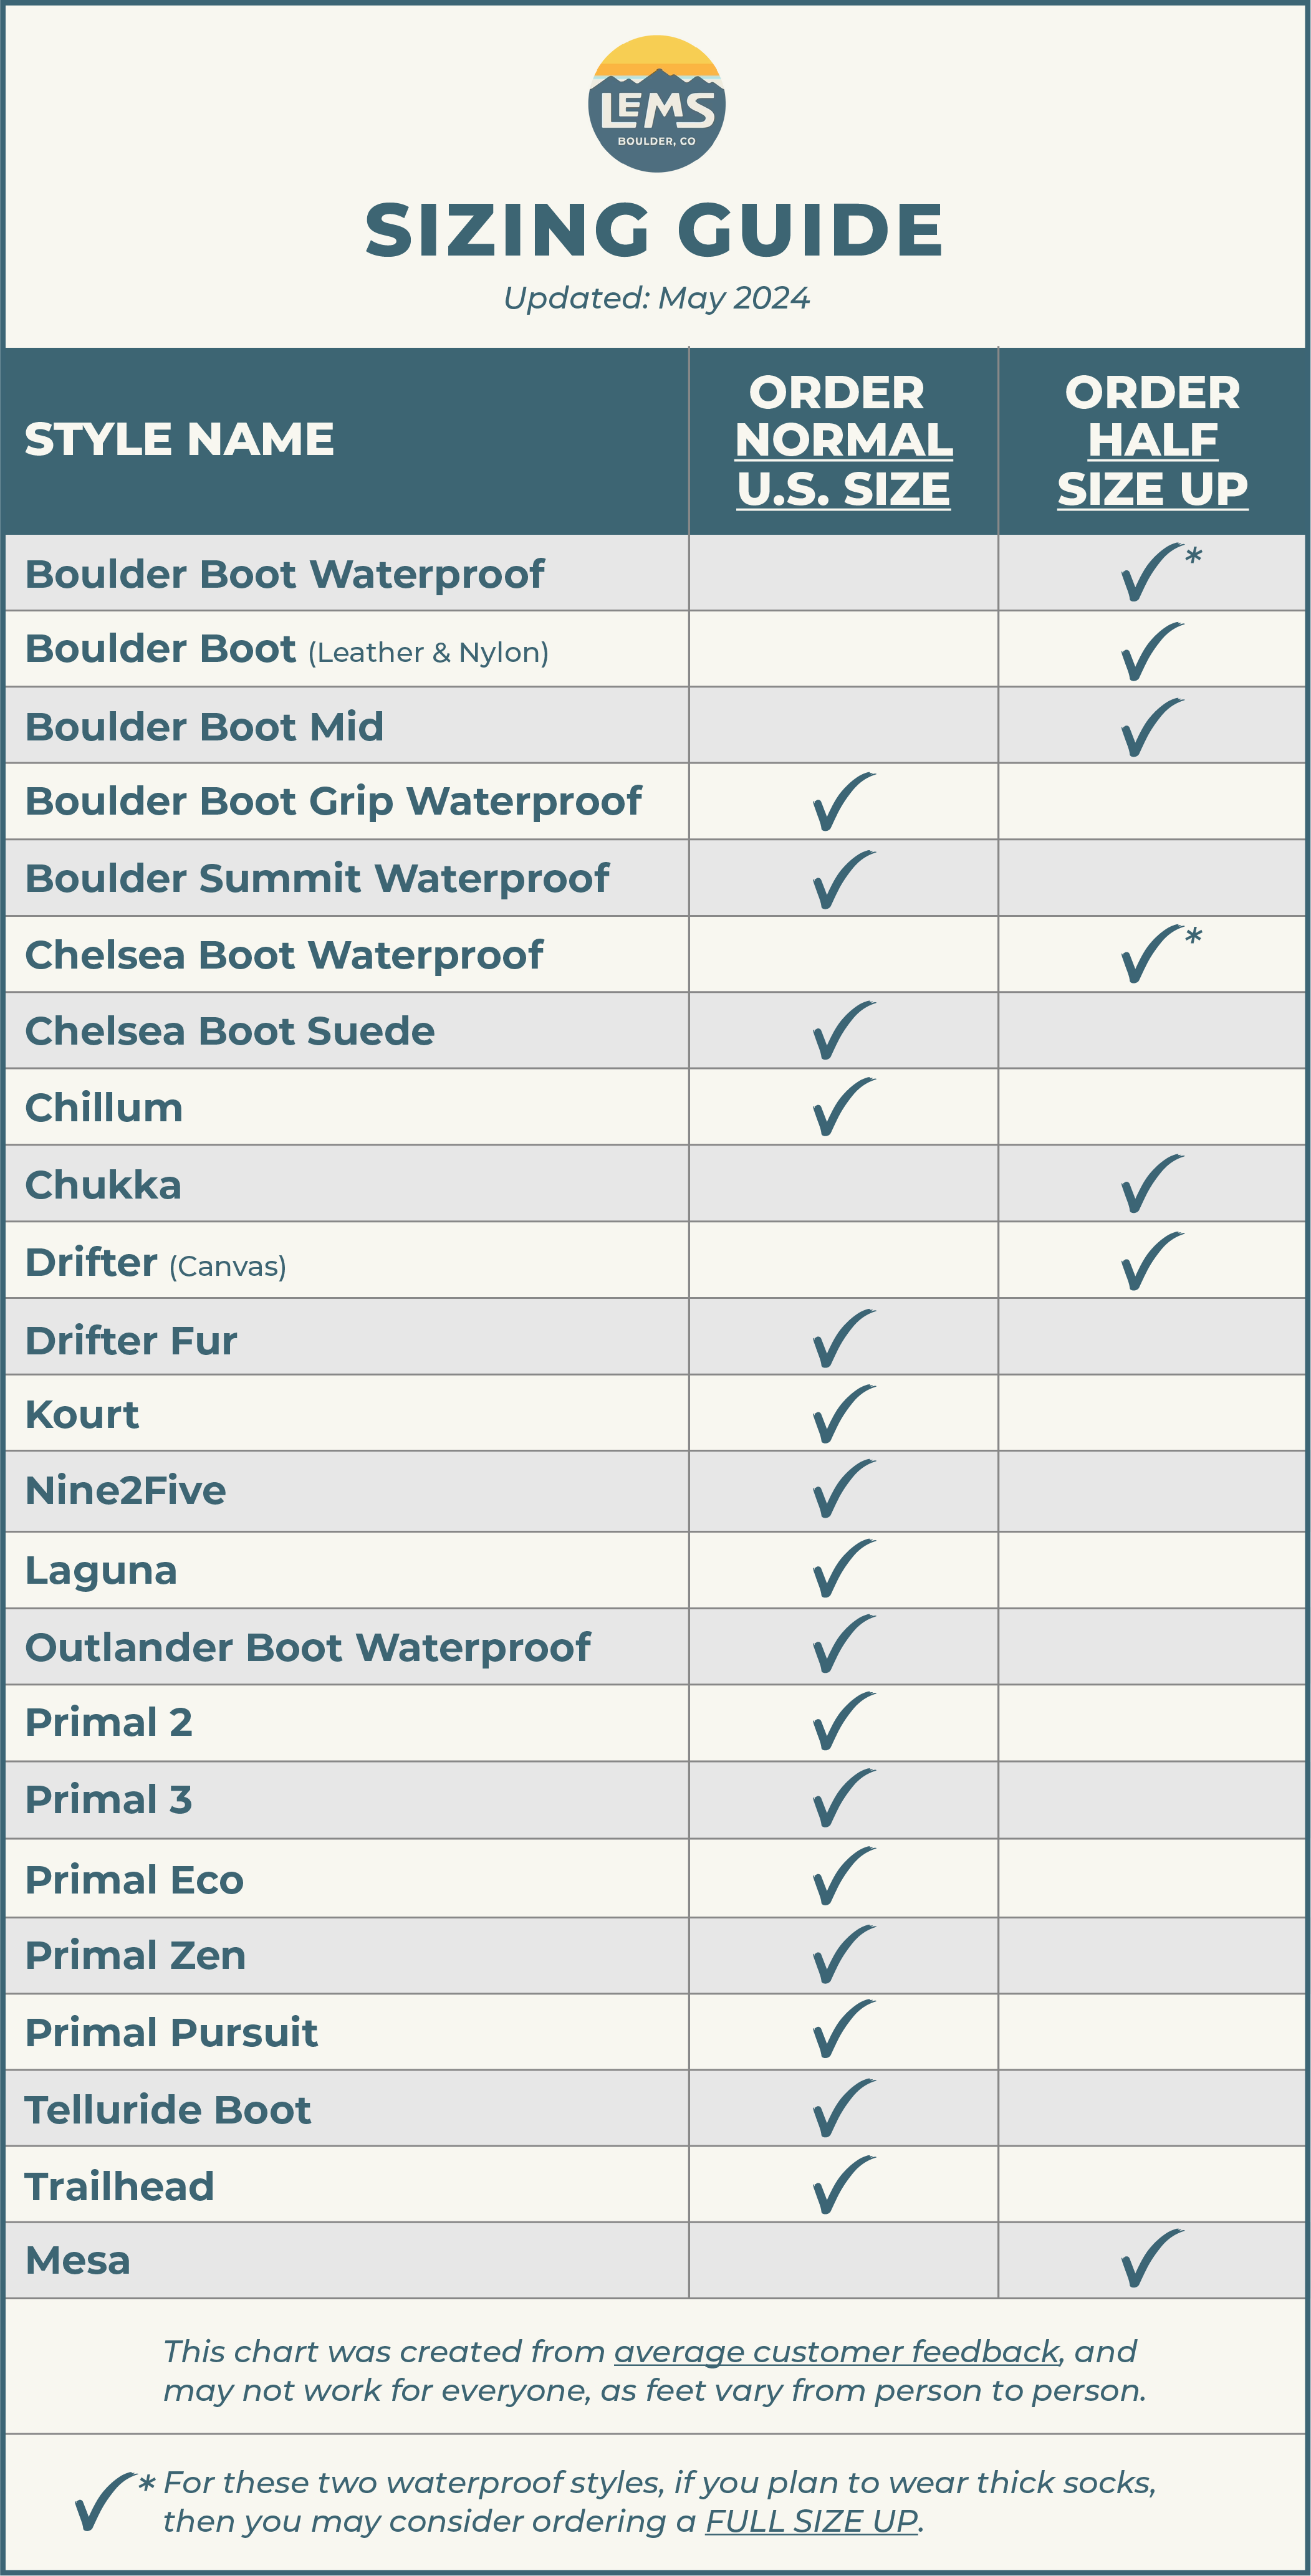
Task: Select the Outlander Boot Waterproof row name
Action: [x=308, y=1647]
